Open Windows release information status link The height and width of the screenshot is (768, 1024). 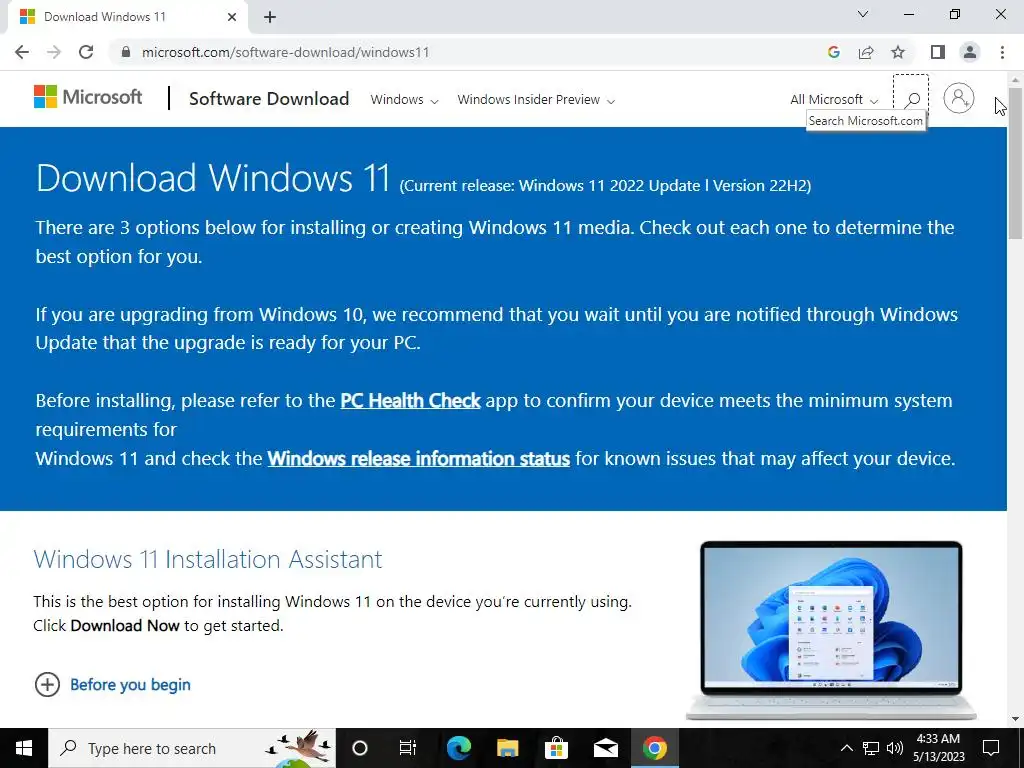click(x=419, y=458)
